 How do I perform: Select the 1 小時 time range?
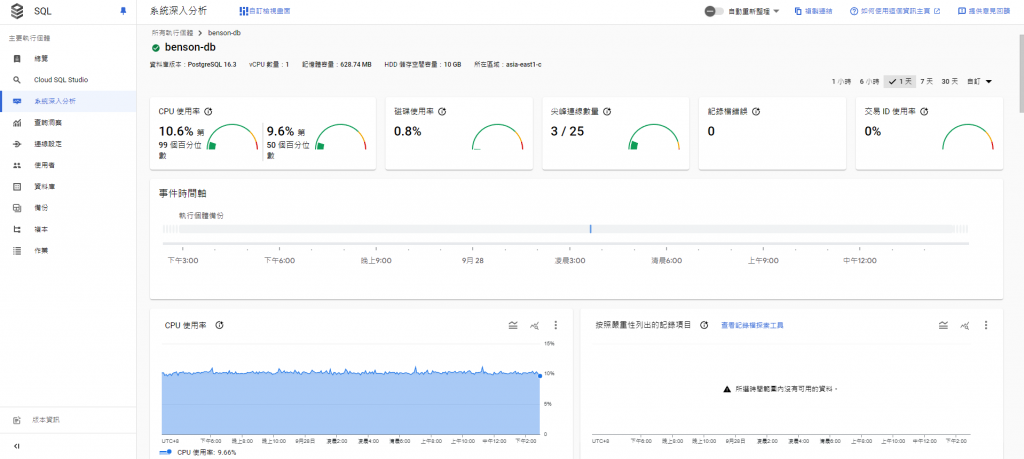(x=841, y=82)
